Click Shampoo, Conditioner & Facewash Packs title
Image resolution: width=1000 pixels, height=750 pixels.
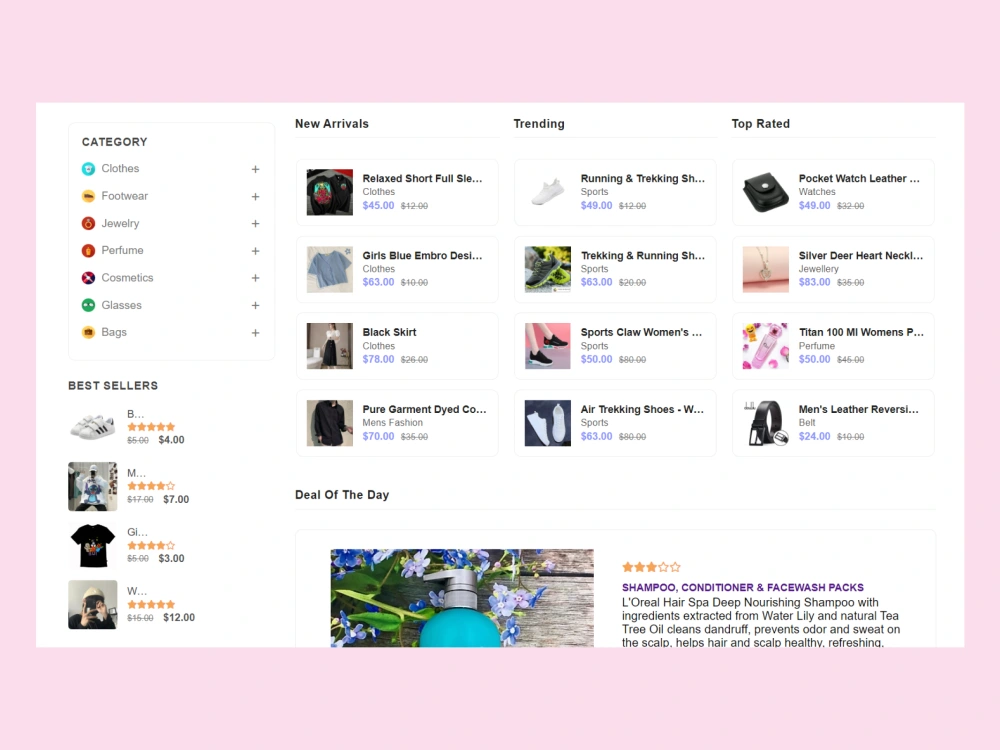click(742, 587)
